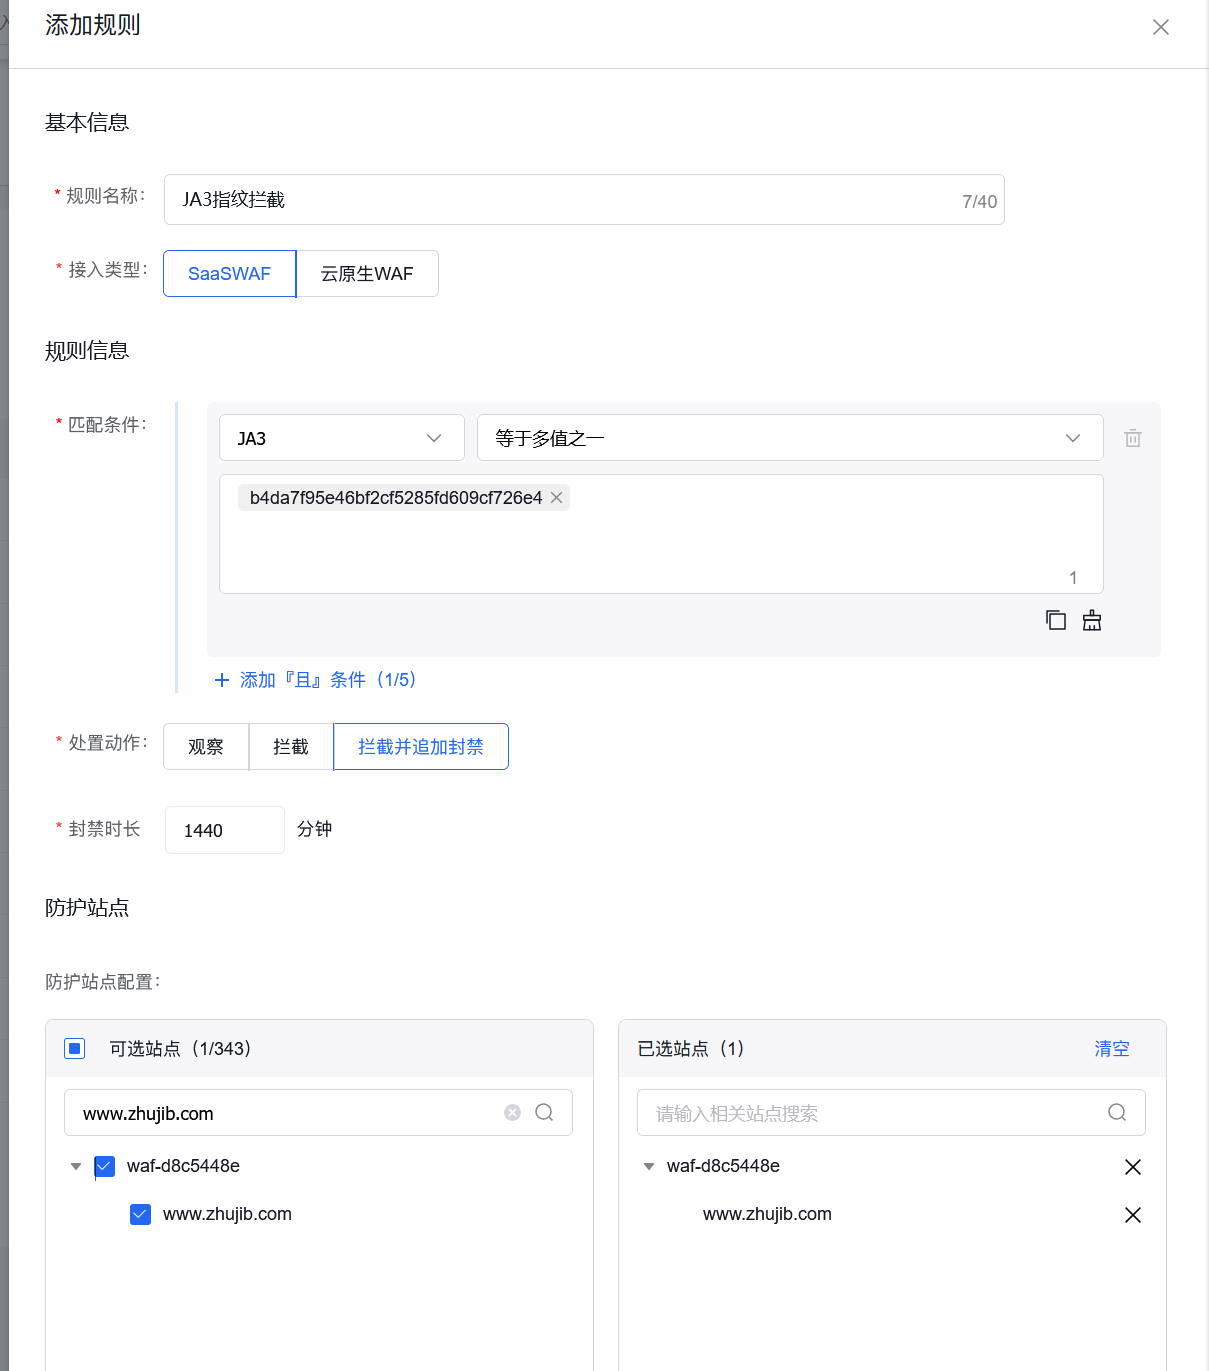1209x1371 pixels.
Task: Edit the 规则名称 input field
Action: point(584,200)
